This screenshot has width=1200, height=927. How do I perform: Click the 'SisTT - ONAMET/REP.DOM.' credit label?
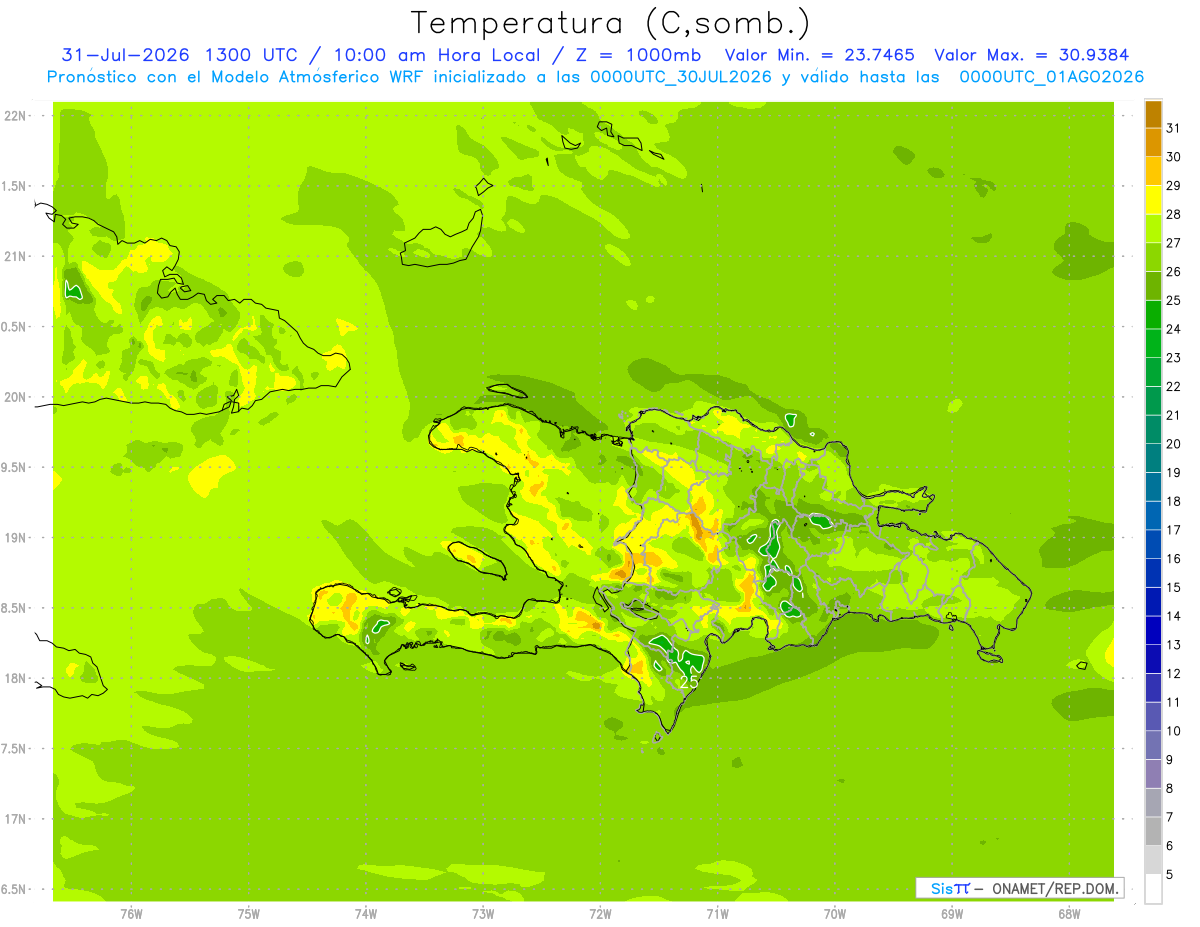pos(1019,888)
